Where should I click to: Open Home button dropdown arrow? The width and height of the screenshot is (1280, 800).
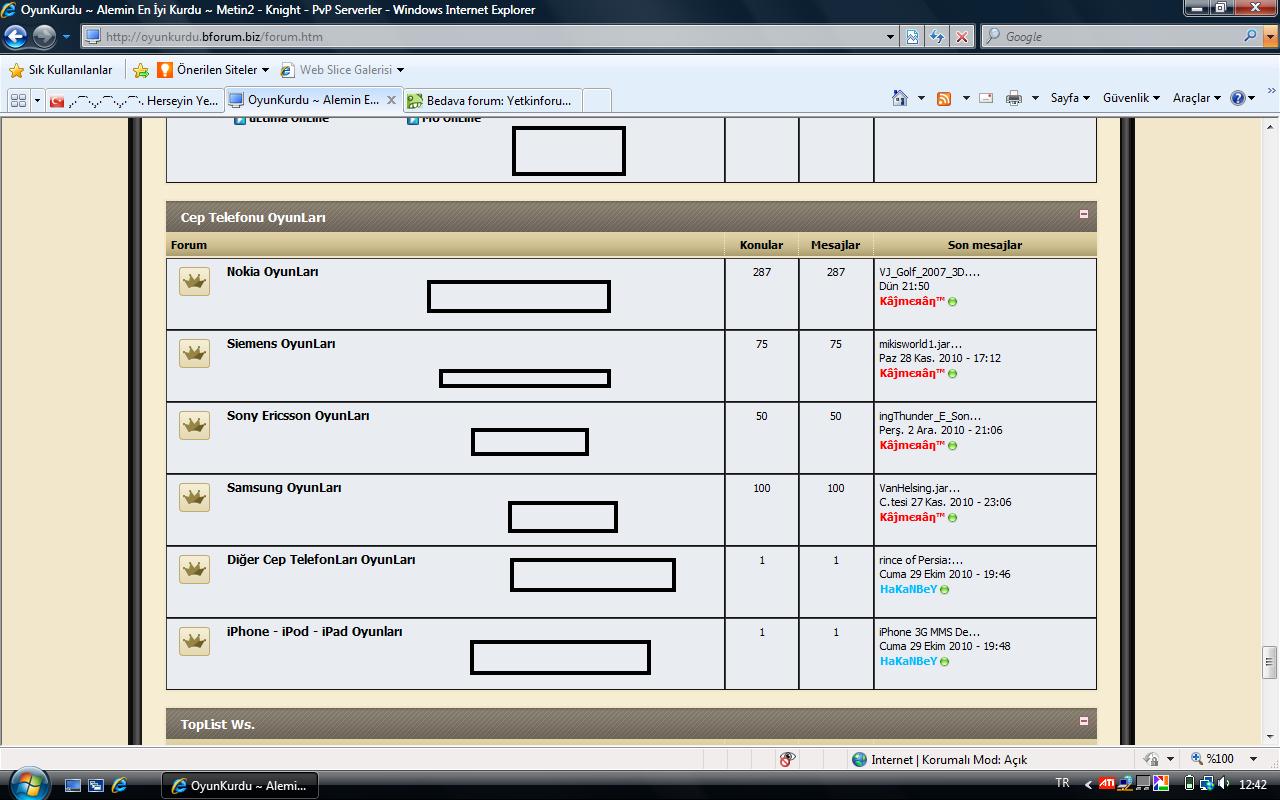[922, 98]
